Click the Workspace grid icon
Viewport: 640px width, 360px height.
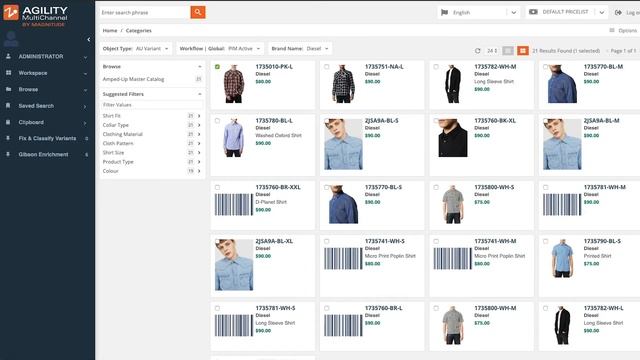pyautogui.click(x=8, y=73)
